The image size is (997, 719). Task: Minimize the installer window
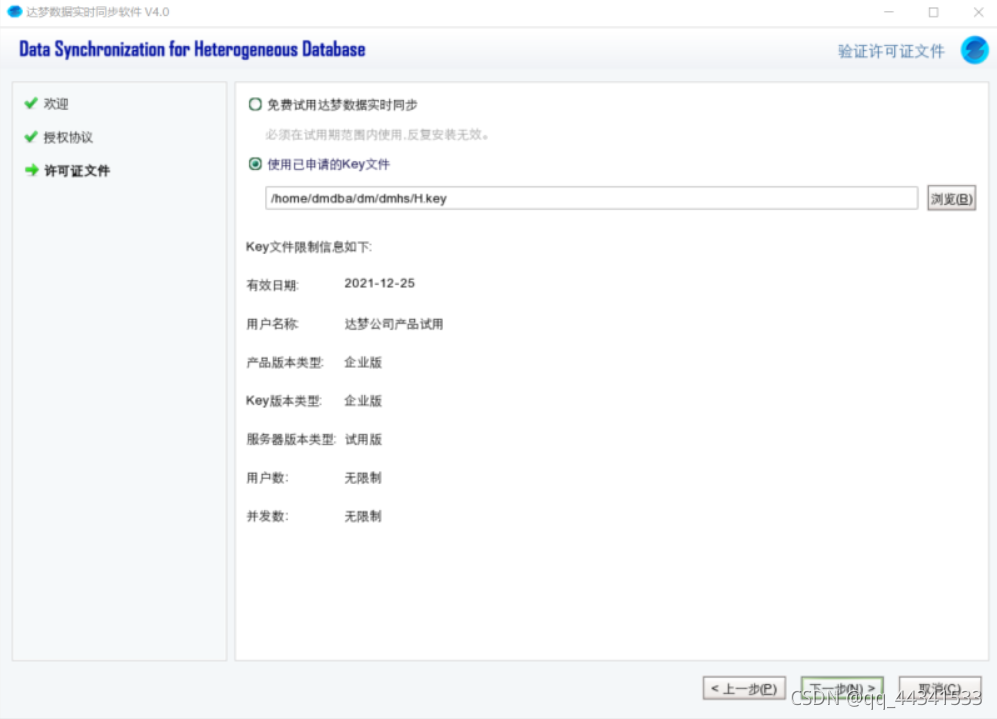[889, 12]
